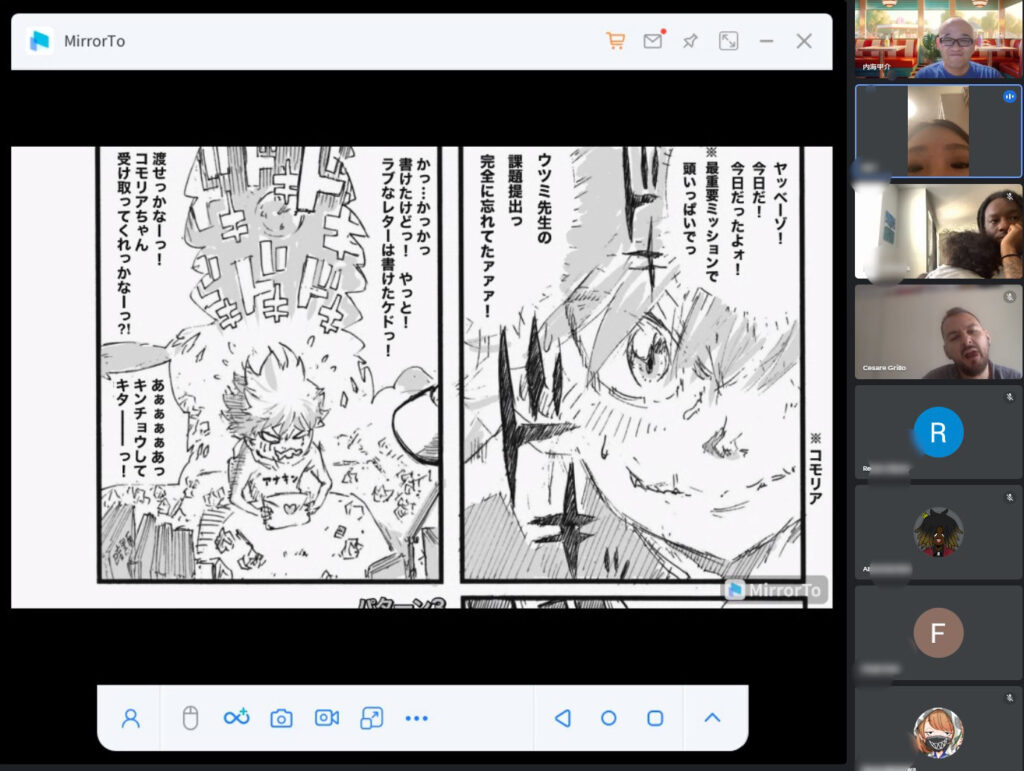Open the mail notifications icon in MirrorTo

[x=653, y=40]
